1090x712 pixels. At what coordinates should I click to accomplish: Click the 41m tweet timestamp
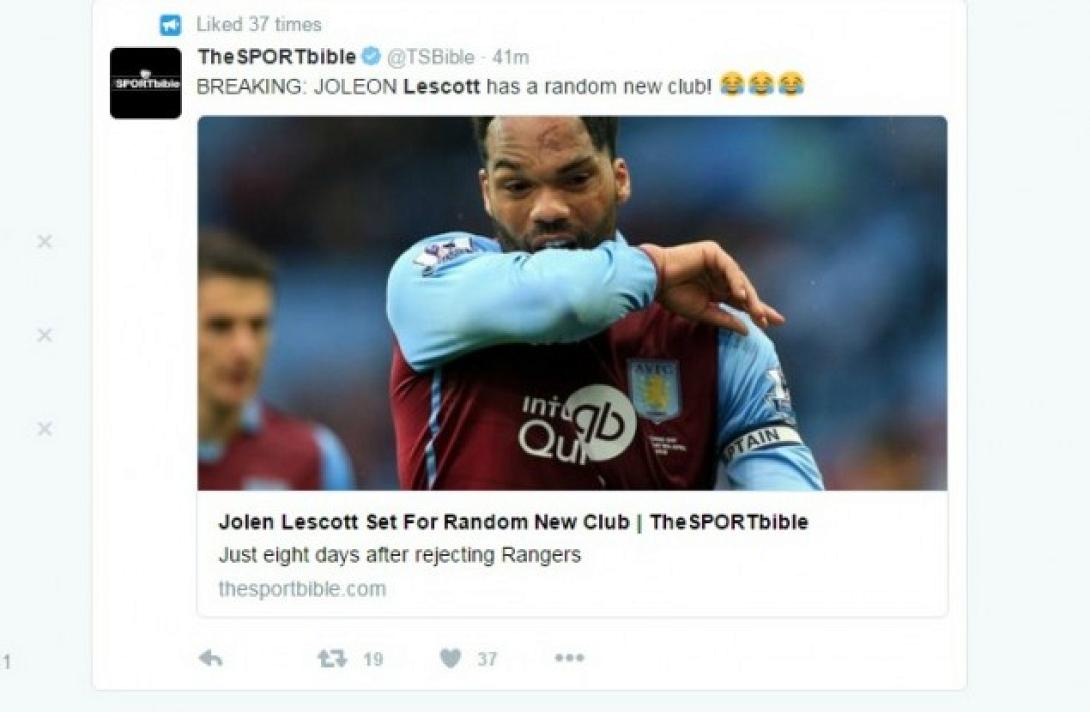[x=511, y=57]
